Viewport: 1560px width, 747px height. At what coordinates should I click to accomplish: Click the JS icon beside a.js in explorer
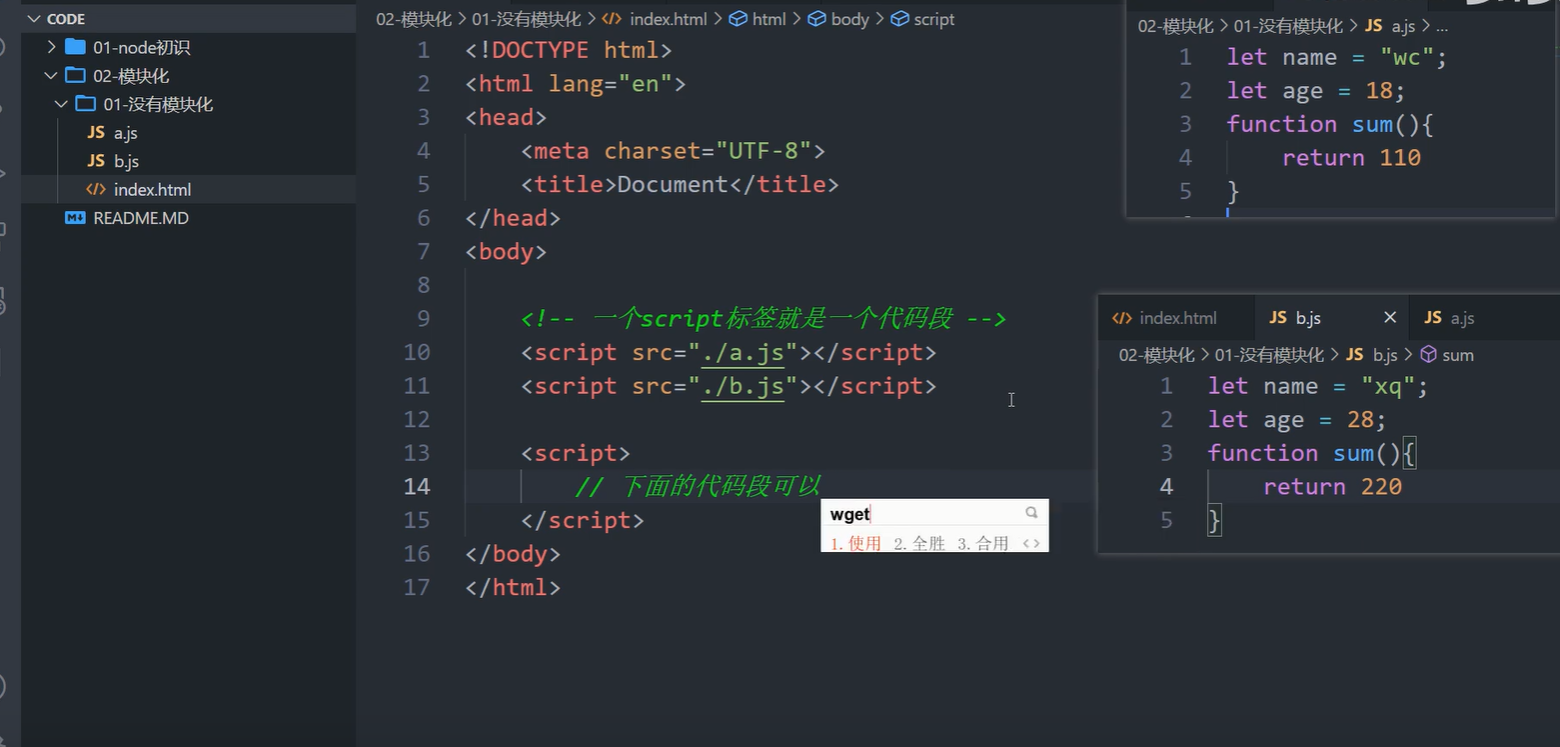96,133
